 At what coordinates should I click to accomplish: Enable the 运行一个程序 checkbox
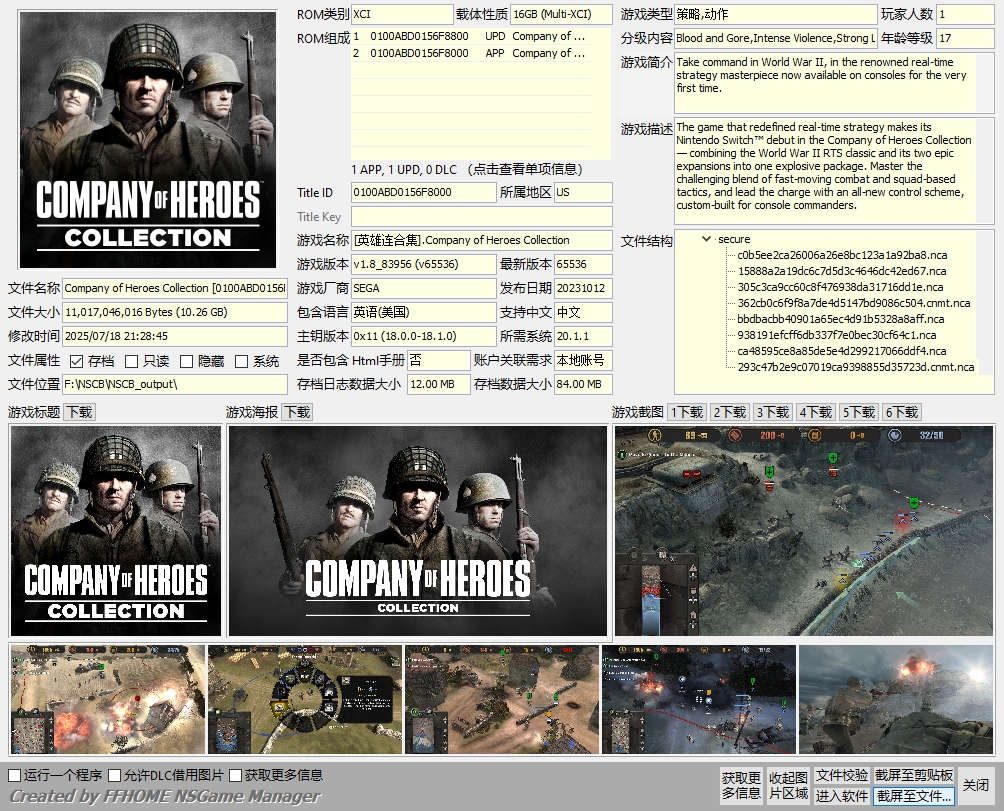(x=14, y=776)
